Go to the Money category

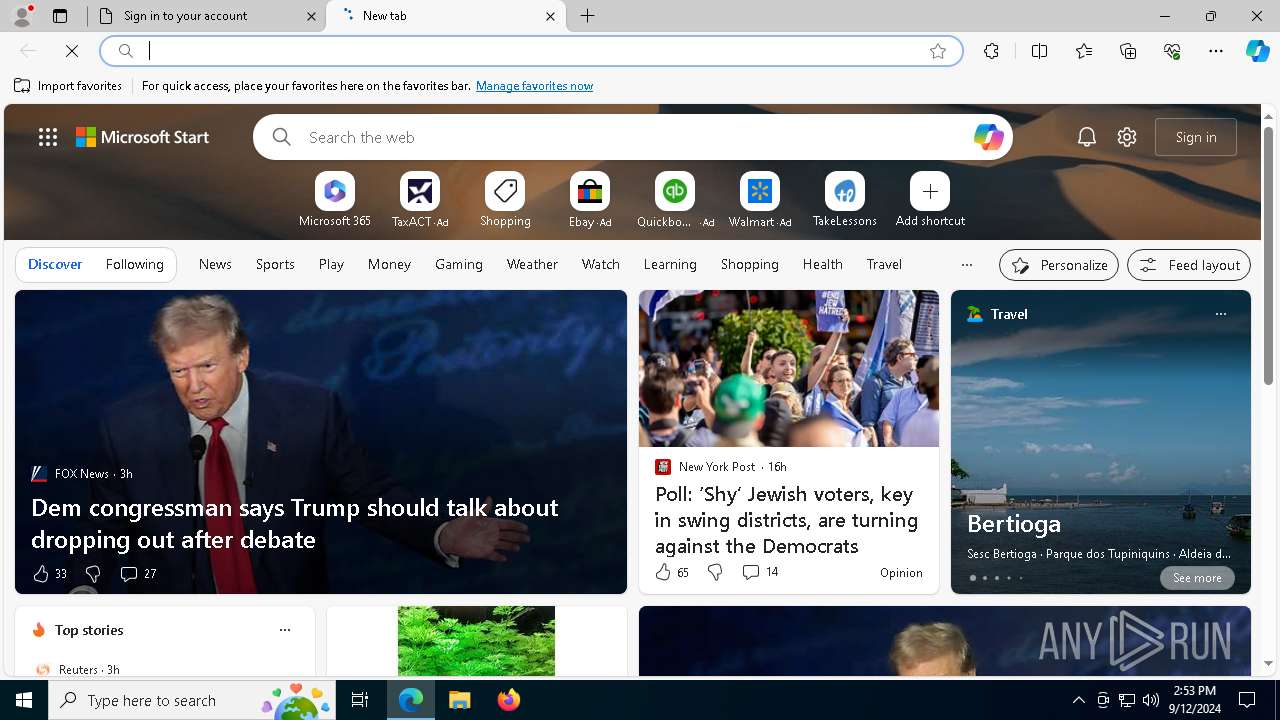click(x=389, y=264)
